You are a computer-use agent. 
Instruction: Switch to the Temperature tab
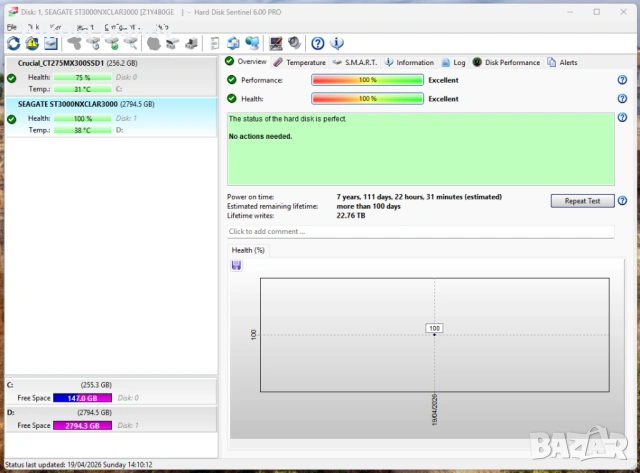(x=300, y=62)
